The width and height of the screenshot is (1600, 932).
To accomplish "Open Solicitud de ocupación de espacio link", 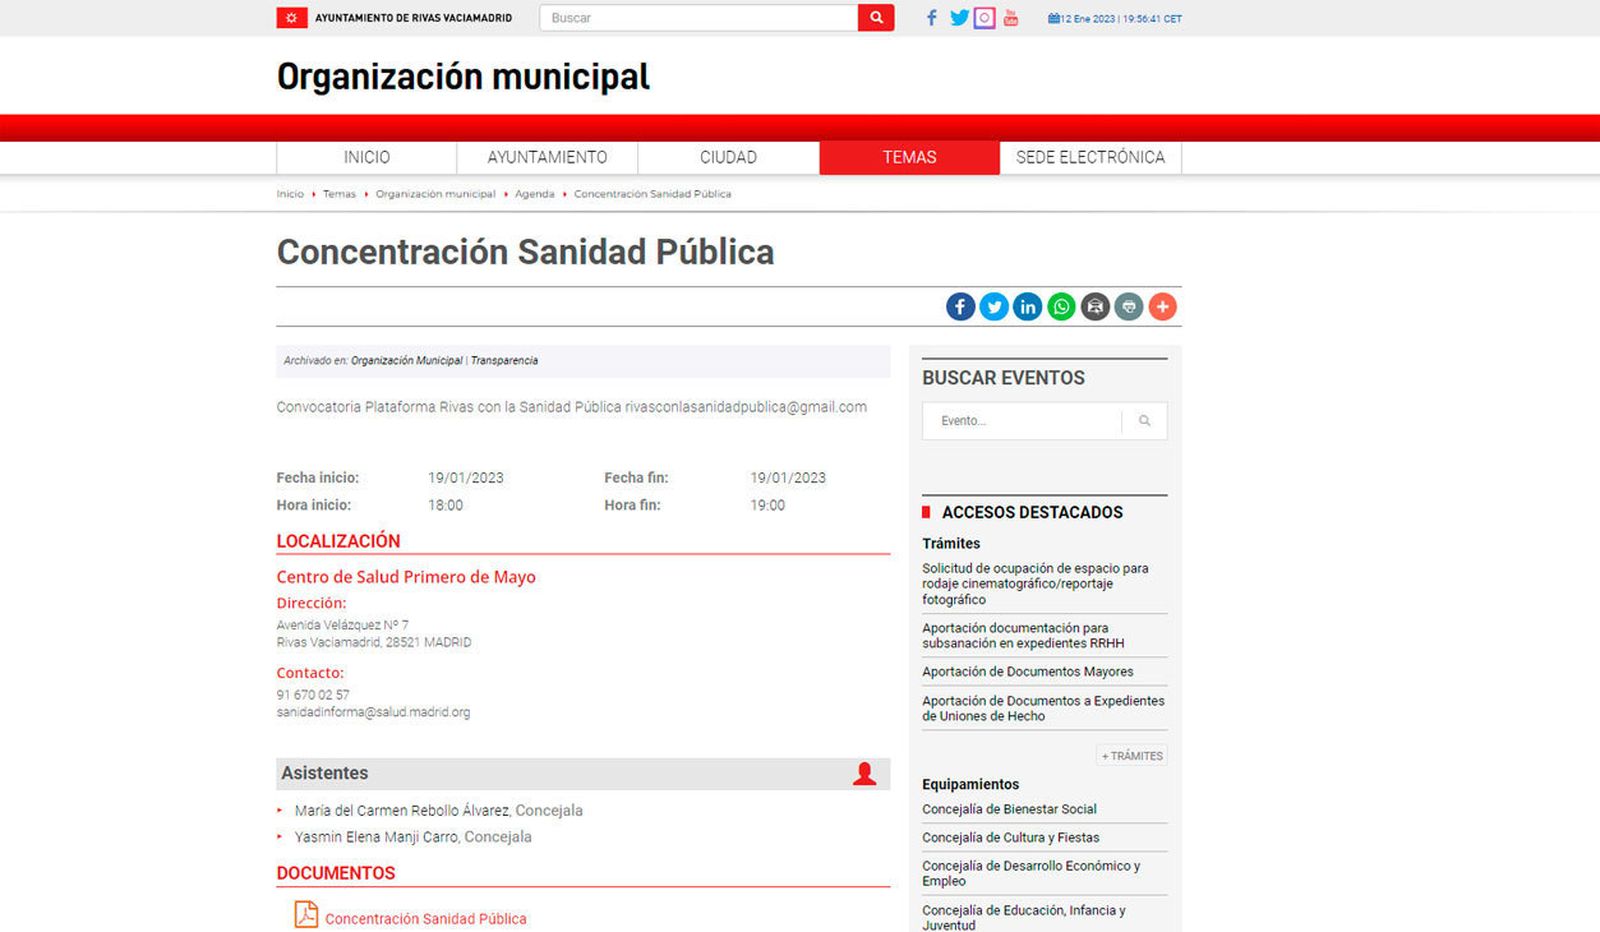I will click(1035, 584).
